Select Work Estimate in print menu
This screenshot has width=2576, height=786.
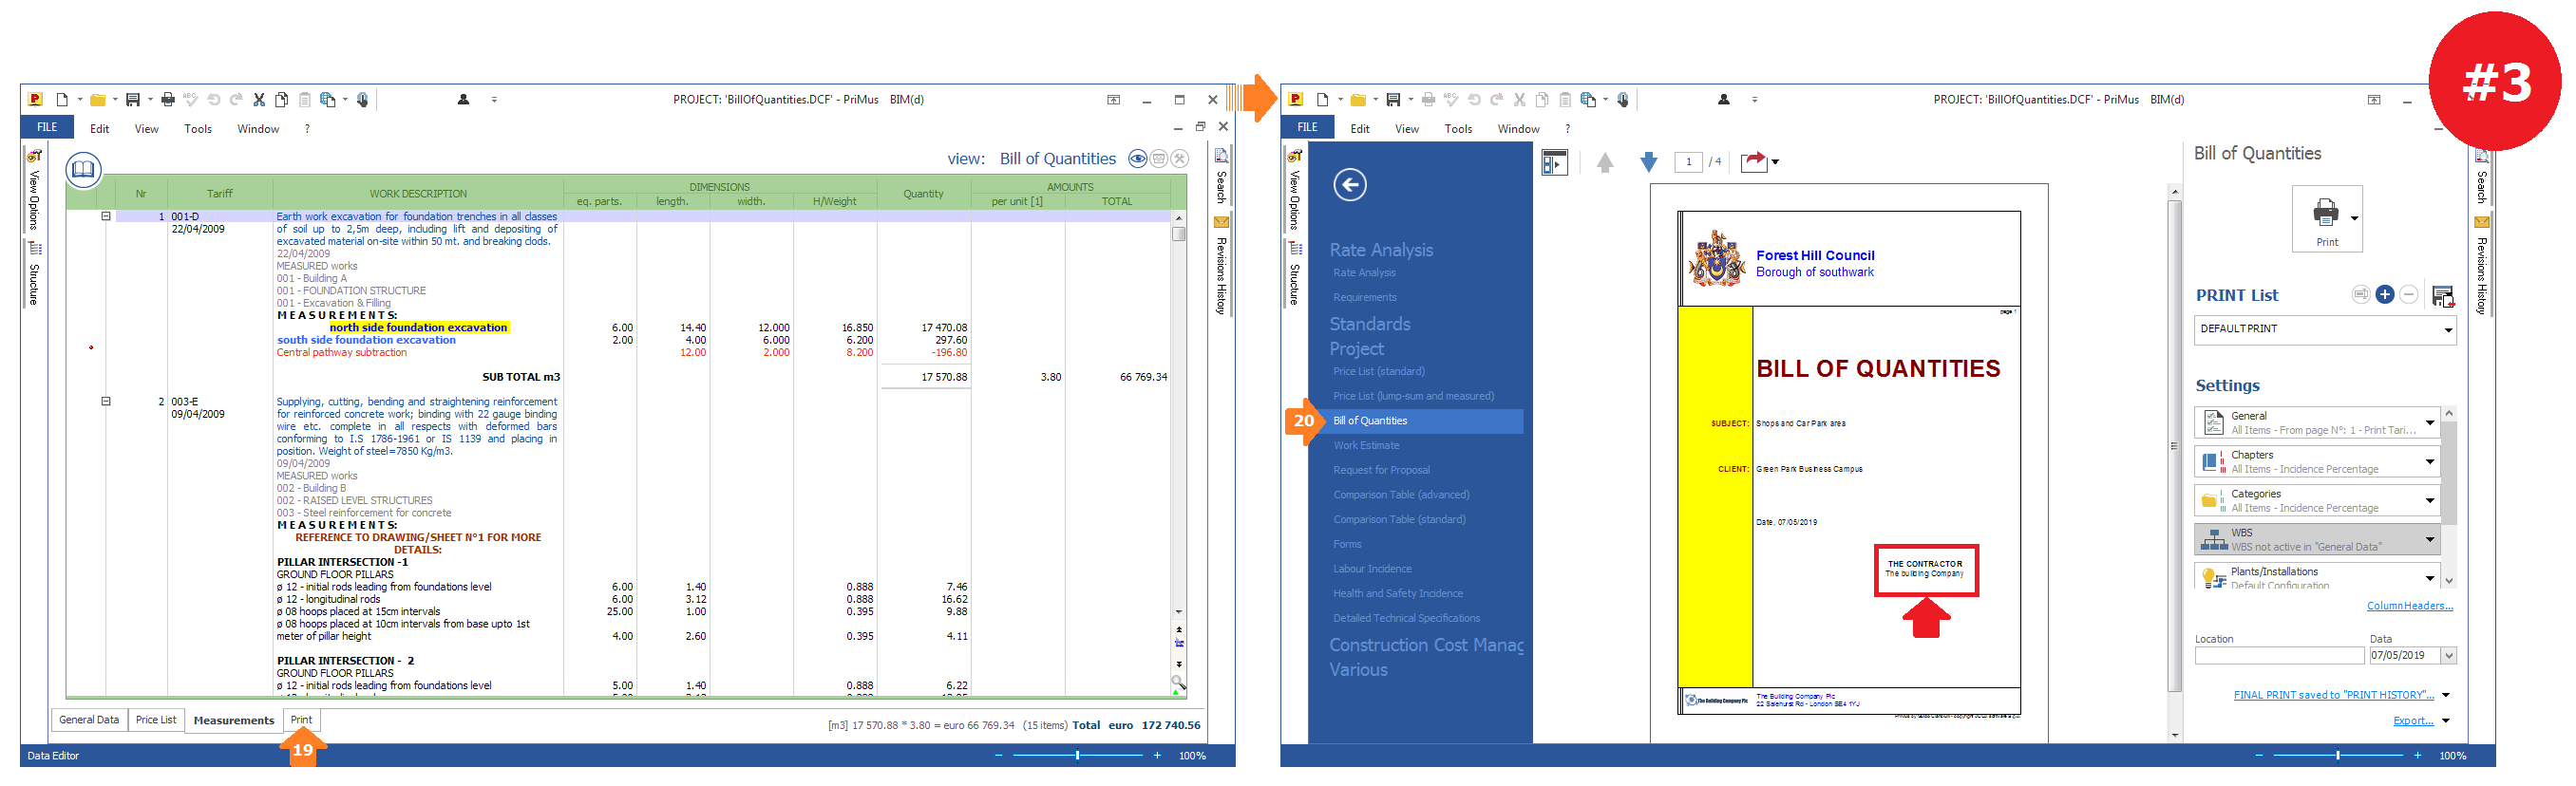click(1366, 446)
